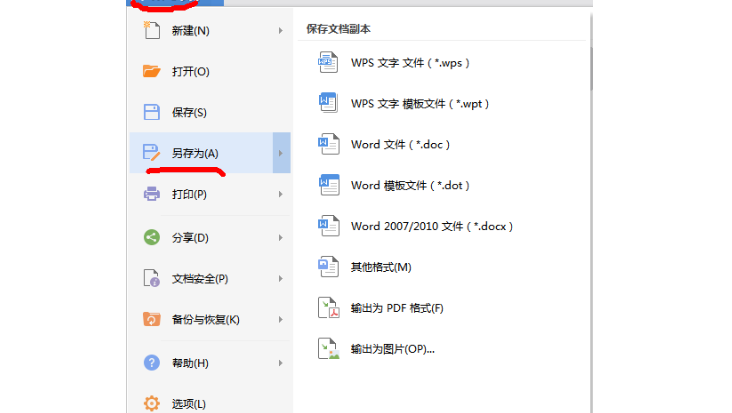Choose 打开(O) from the file menu
The image size is (732, 413).
click(210, 71)
